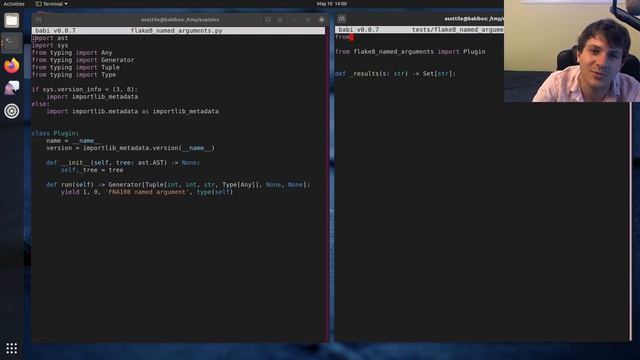Click the 'def _results(s: str)' line
The width and height of the screenshot is (640, 360).
(x=395, y=74)
